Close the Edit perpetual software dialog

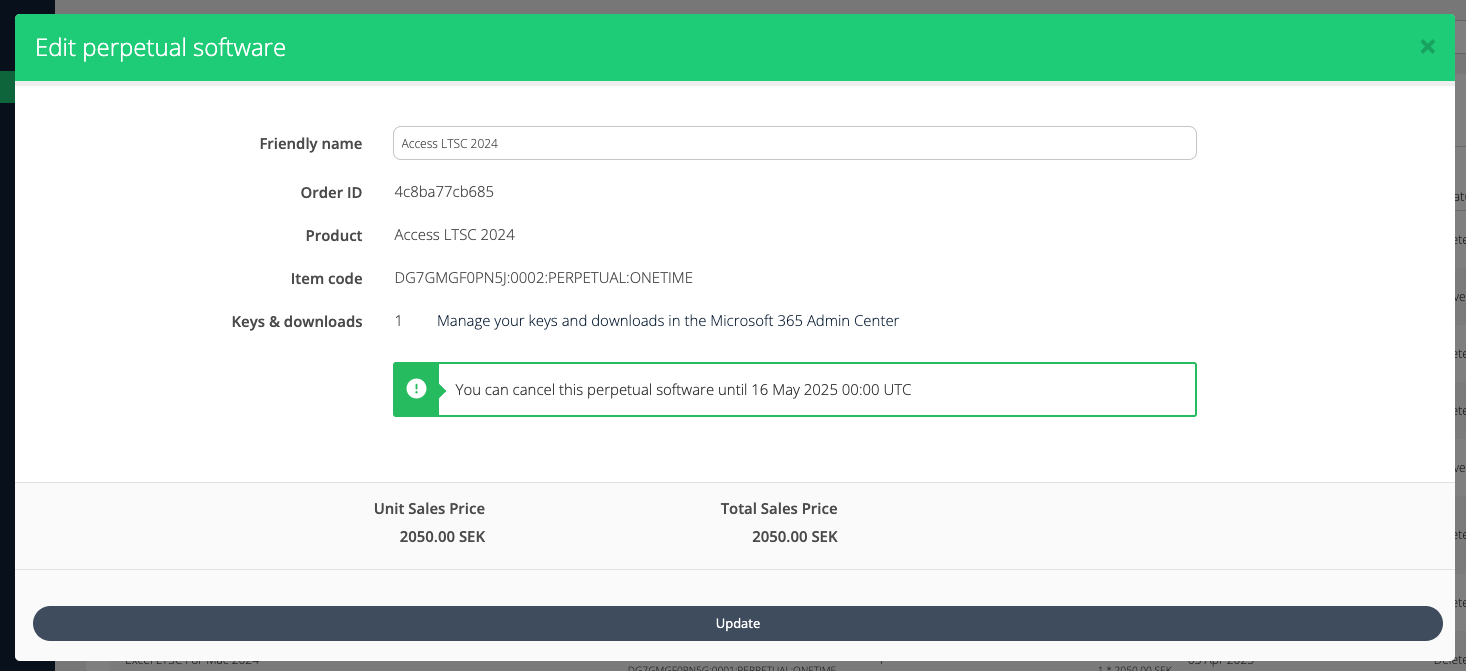click(1427, 46)
